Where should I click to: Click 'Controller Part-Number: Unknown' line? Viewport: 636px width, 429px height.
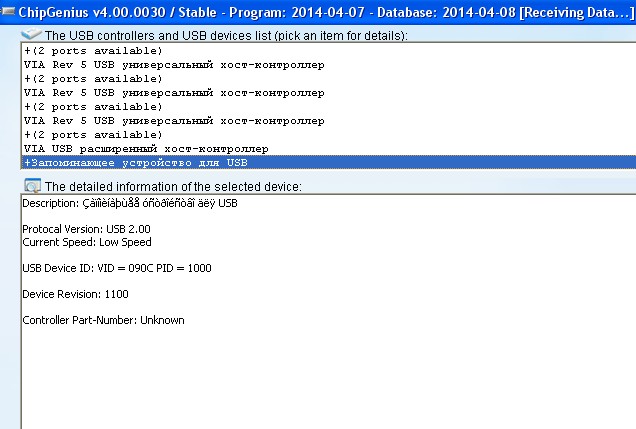[103, 320]
